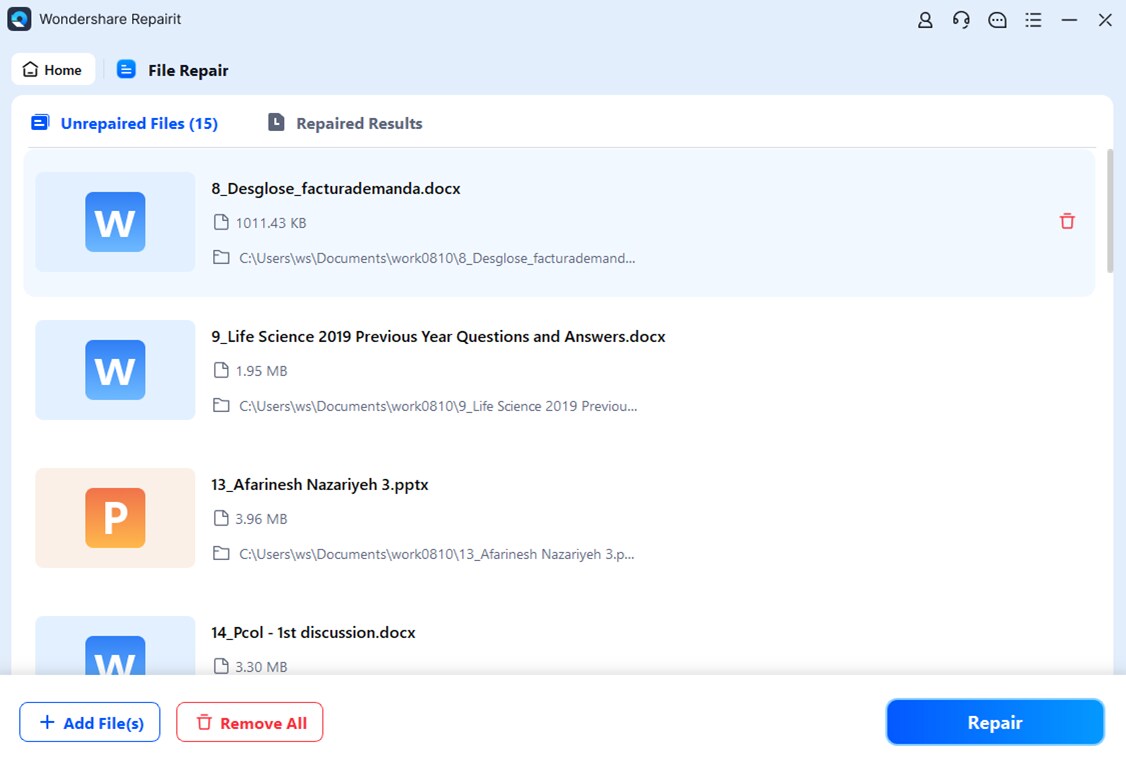Open the menu list icon
Screen dimensions: 1126x763
point(1033,19)
